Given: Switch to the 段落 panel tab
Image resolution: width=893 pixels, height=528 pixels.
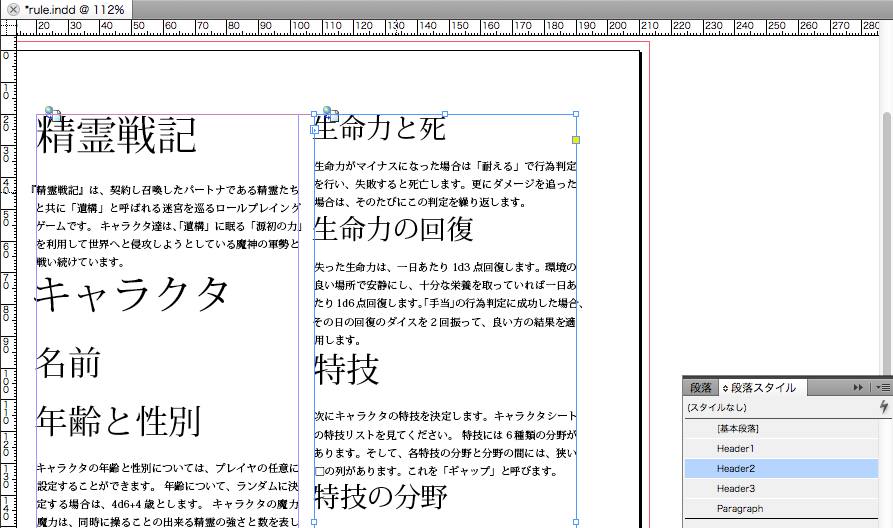Looking at the screenshot, I should (701, 388).
